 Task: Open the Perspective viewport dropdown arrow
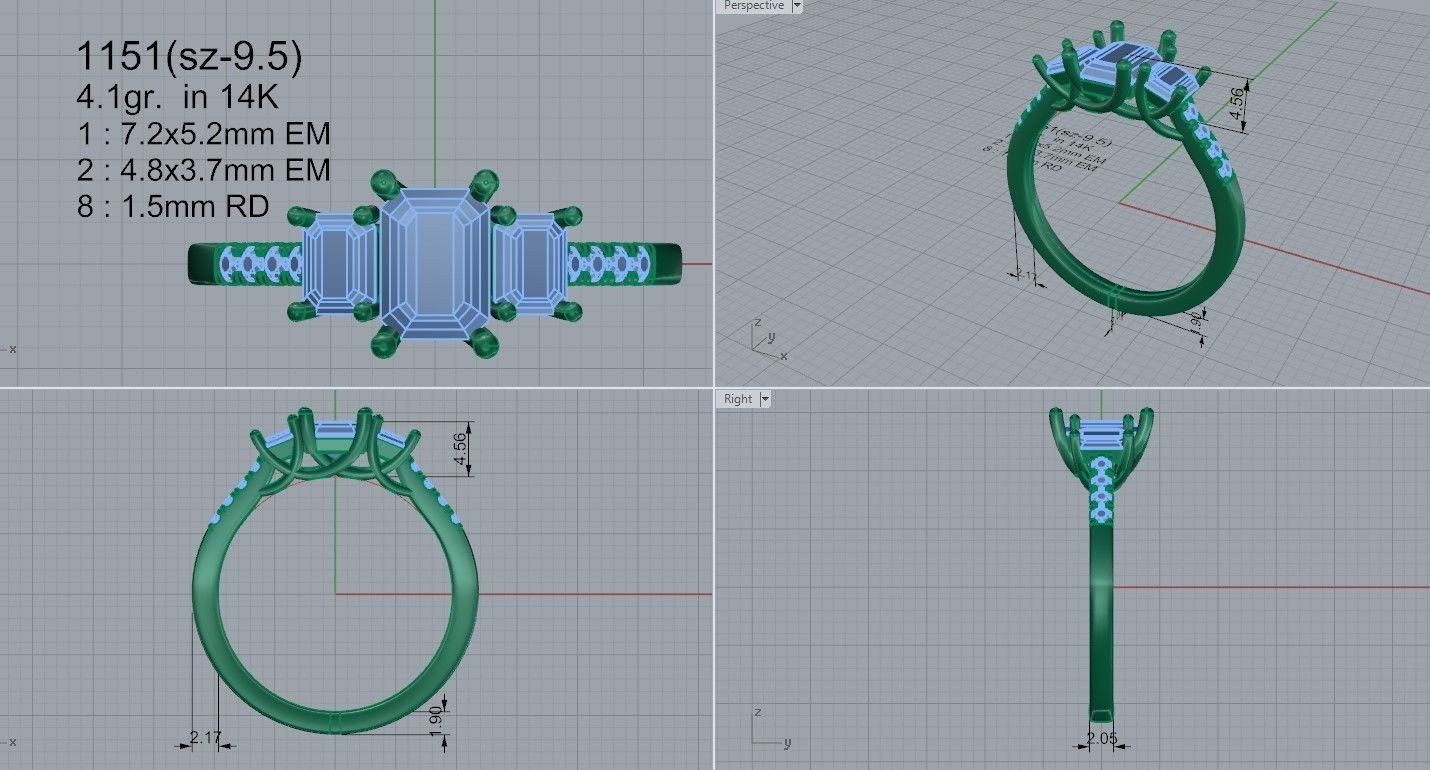pyautogui.click(x=797, y=6)
